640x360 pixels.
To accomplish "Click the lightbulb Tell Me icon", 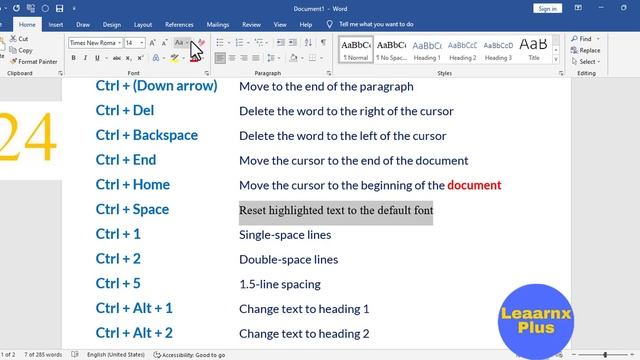I will (329, 24).
